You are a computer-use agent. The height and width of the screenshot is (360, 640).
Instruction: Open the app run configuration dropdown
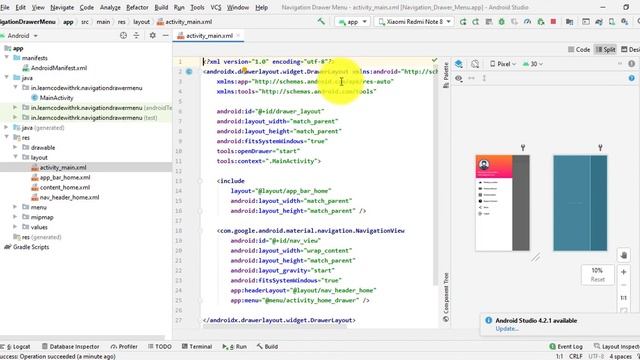coord(353,22)
